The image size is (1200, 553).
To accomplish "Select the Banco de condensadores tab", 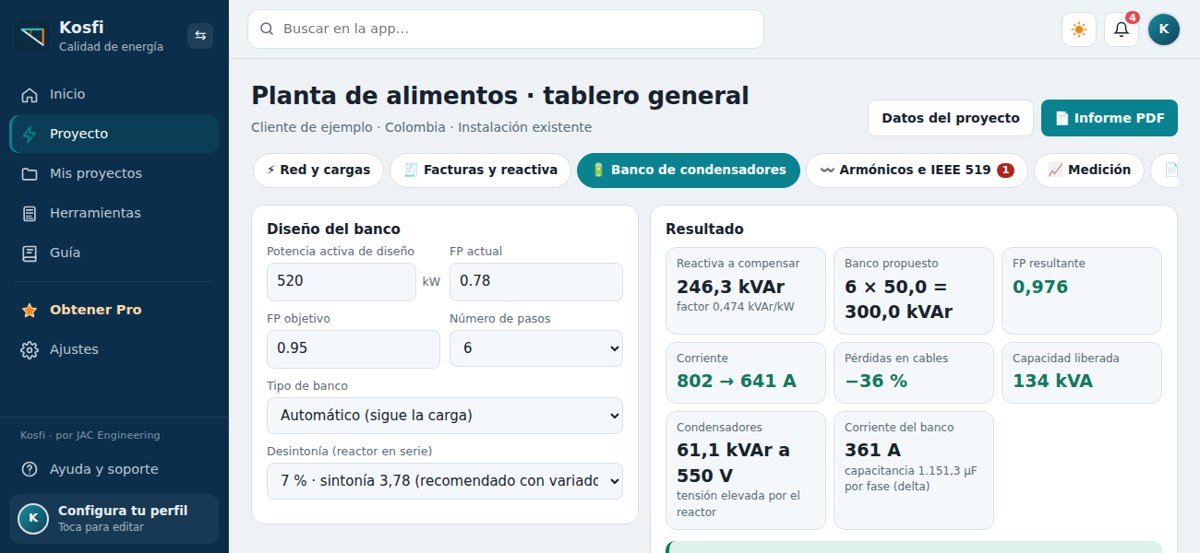I will [688, 170].
